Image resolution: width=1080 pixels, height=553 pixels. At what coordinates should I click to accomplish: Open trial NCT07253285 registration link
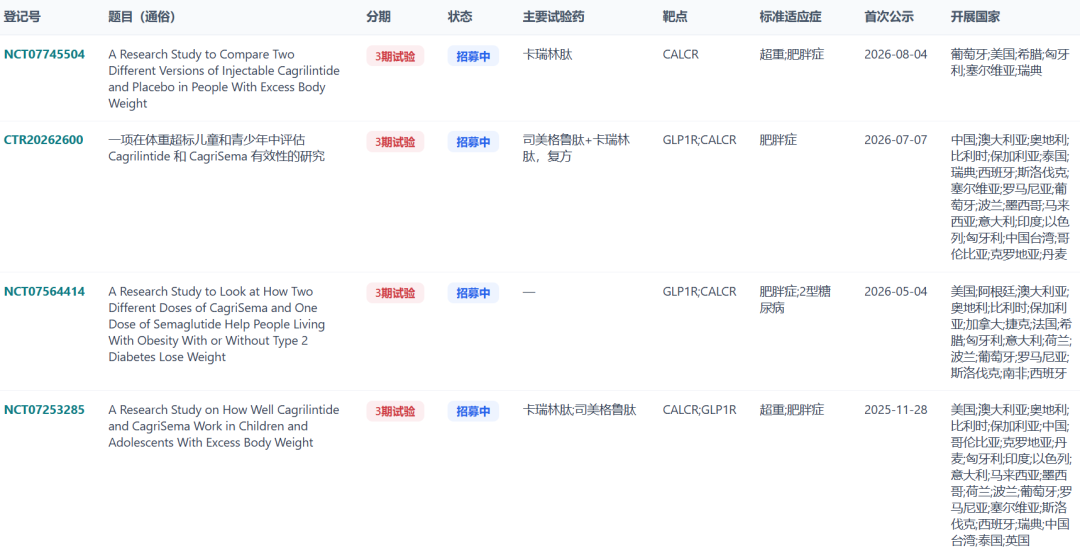click(45, 410)
